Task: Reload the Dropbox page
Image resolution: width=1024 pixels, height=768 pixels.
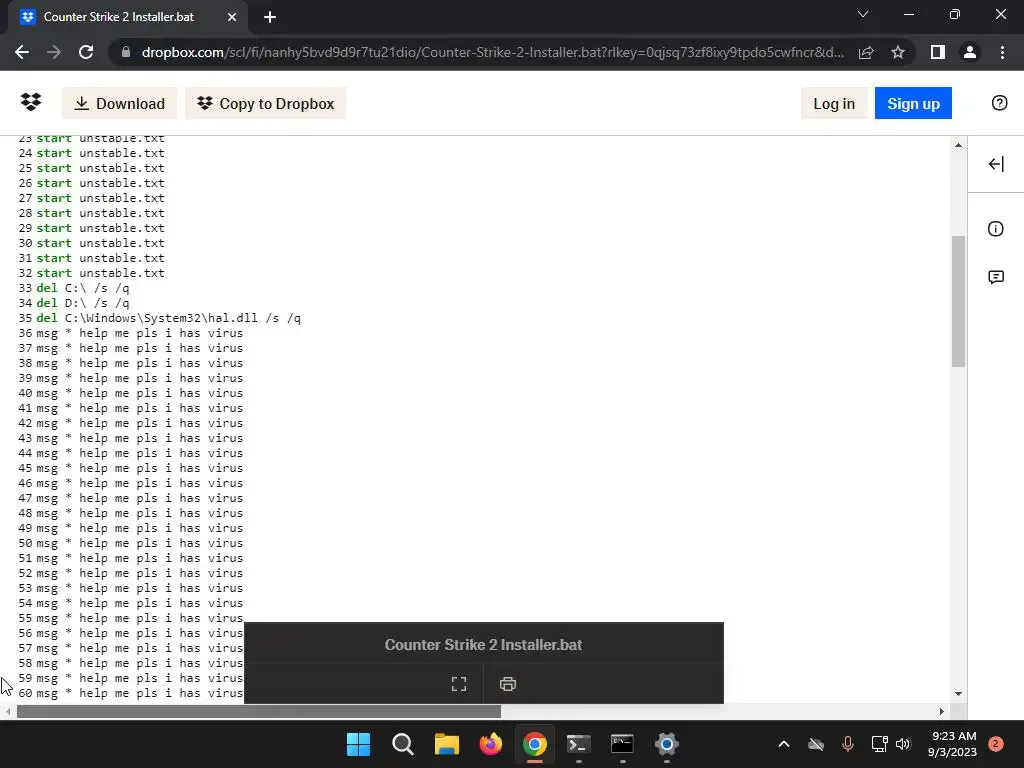Action: point(86,52)
